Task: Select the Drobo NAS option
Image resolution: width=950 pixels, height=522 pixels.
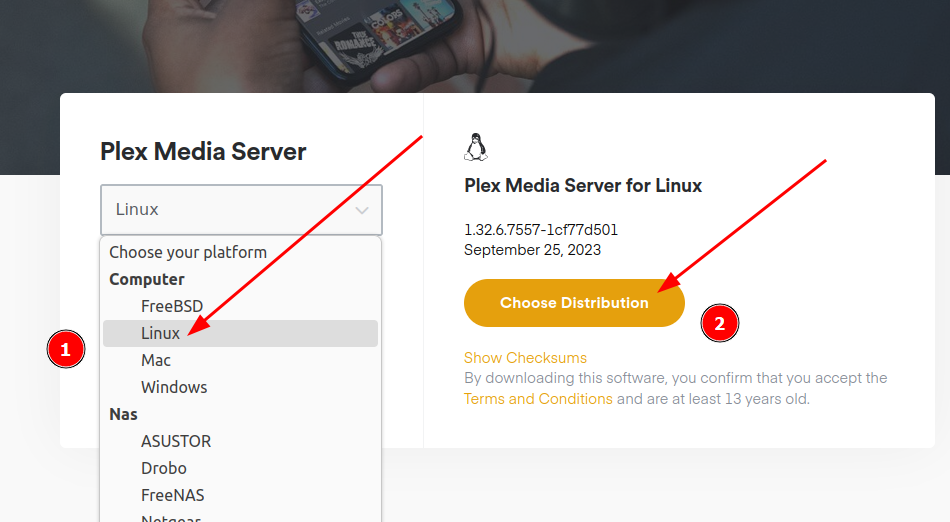Action: [x=164, y=468]
